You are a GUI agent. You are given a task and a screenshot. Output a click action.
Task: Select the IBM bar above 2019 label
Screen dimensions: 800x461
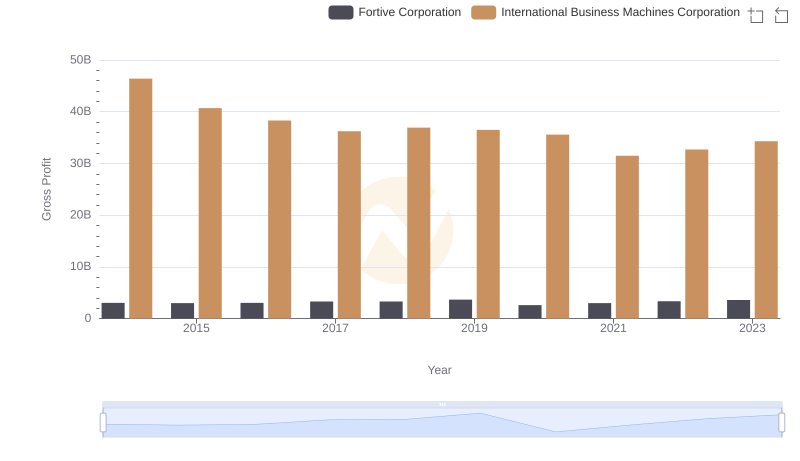(x=488, y=224)
